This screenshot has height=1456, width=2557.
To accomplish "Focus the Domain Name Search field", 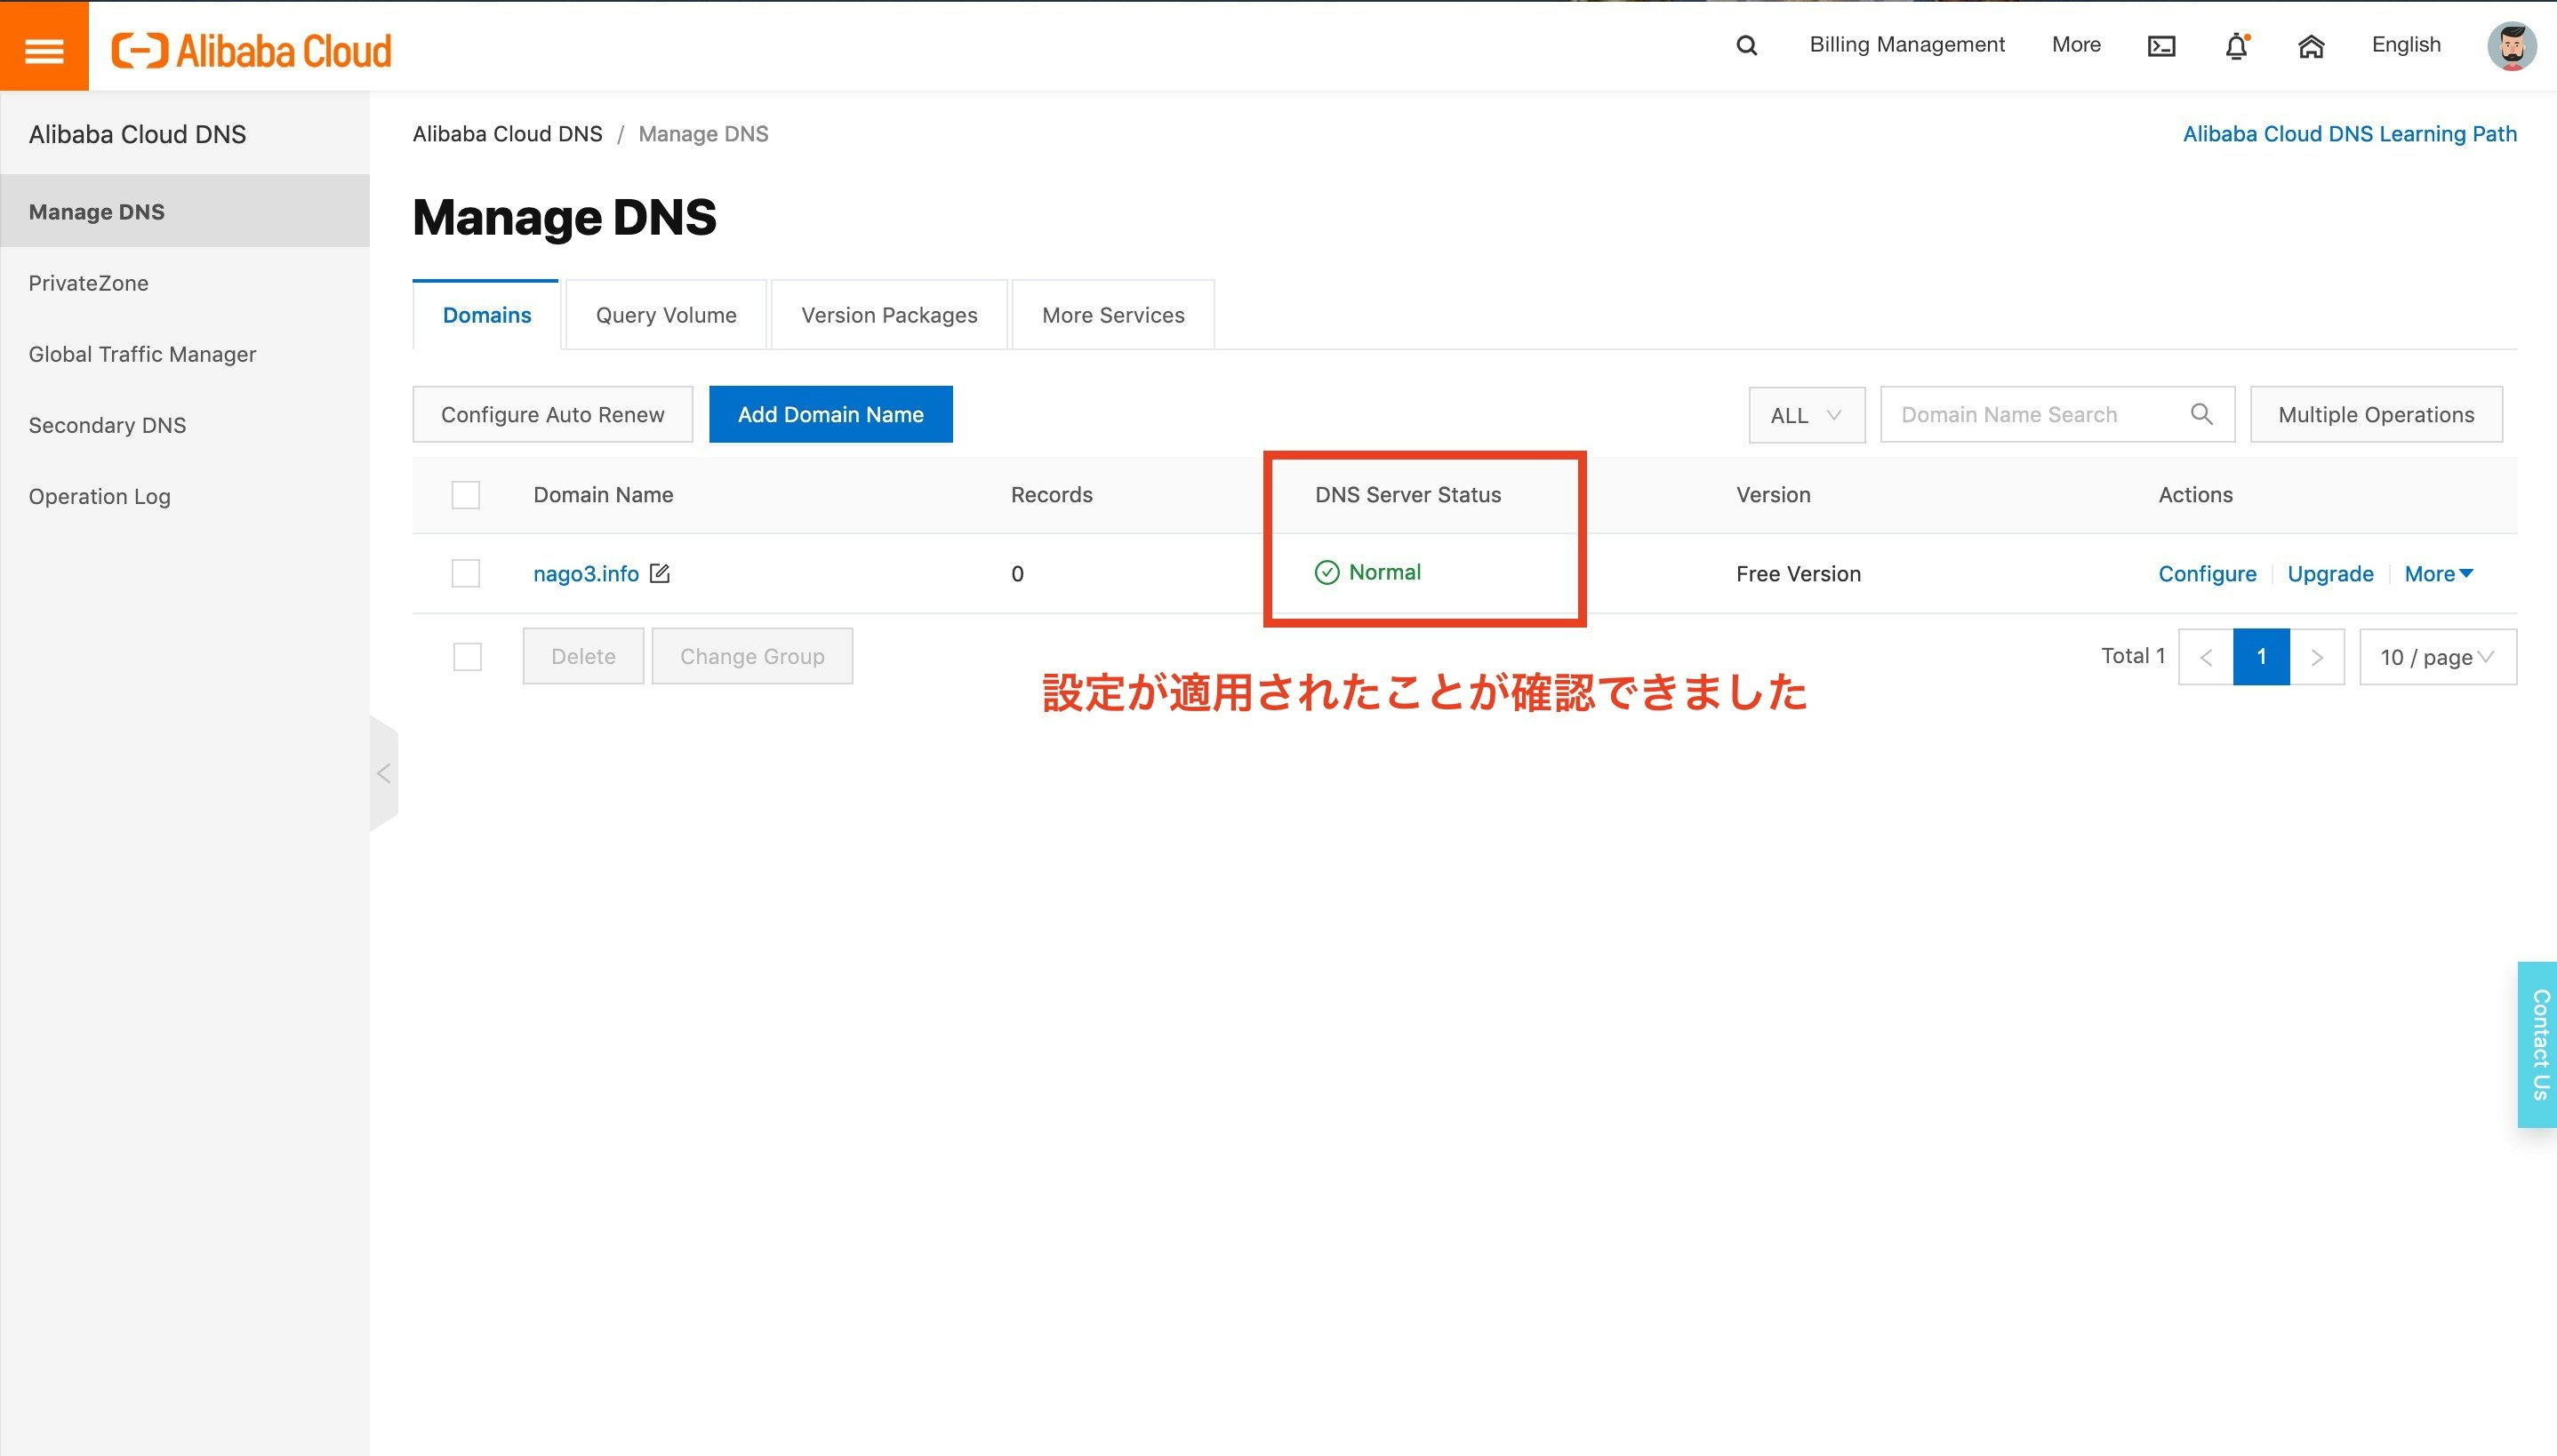I will [x=2057, y=414].
